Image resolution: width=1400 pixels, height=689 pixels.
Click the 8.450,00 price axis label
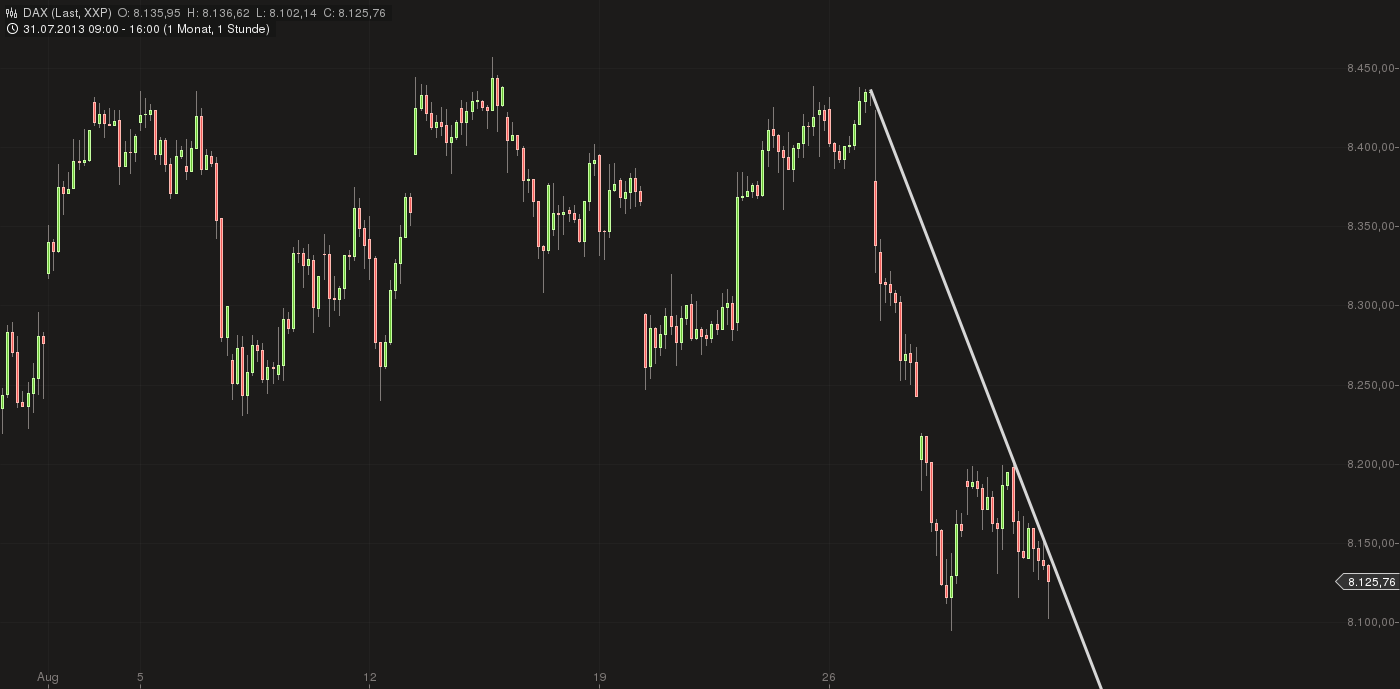1371,68
